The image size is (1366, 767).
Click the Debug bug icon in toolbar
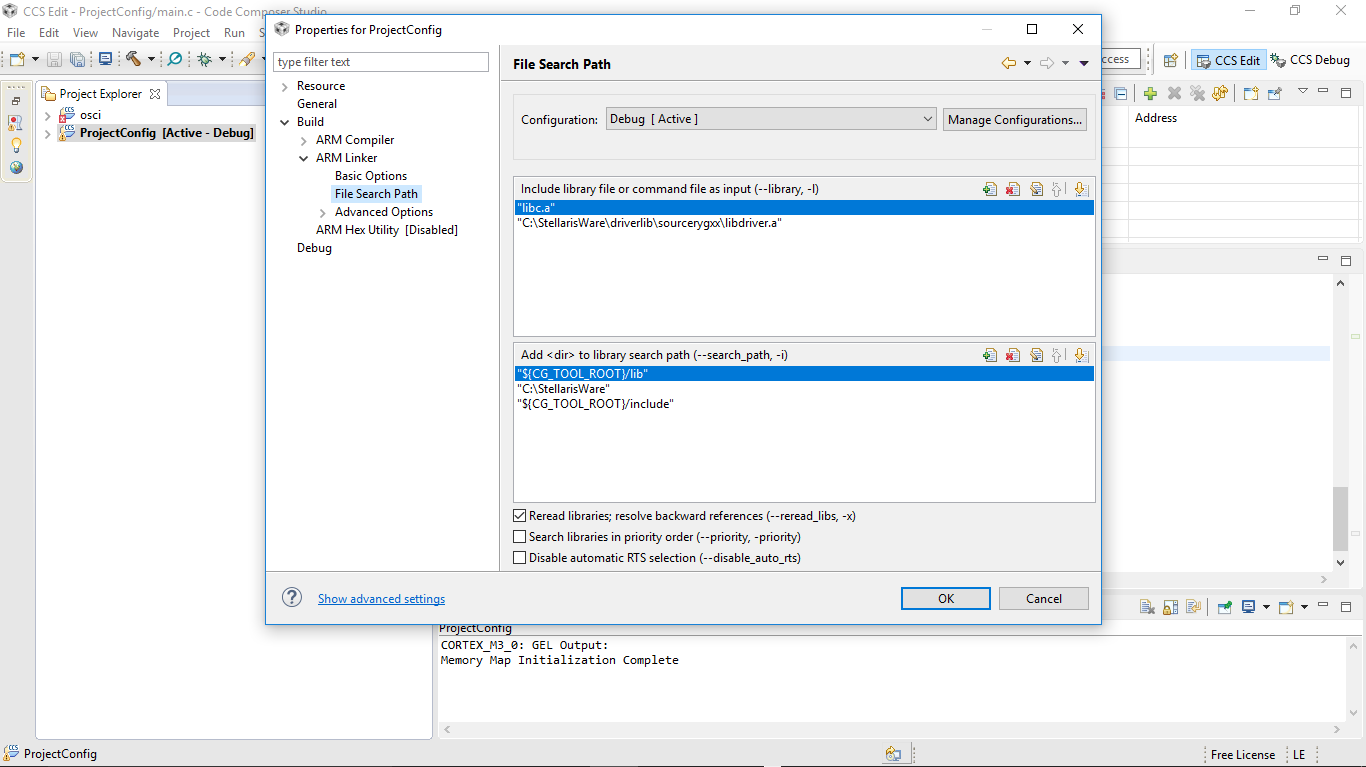click(205, 60)
